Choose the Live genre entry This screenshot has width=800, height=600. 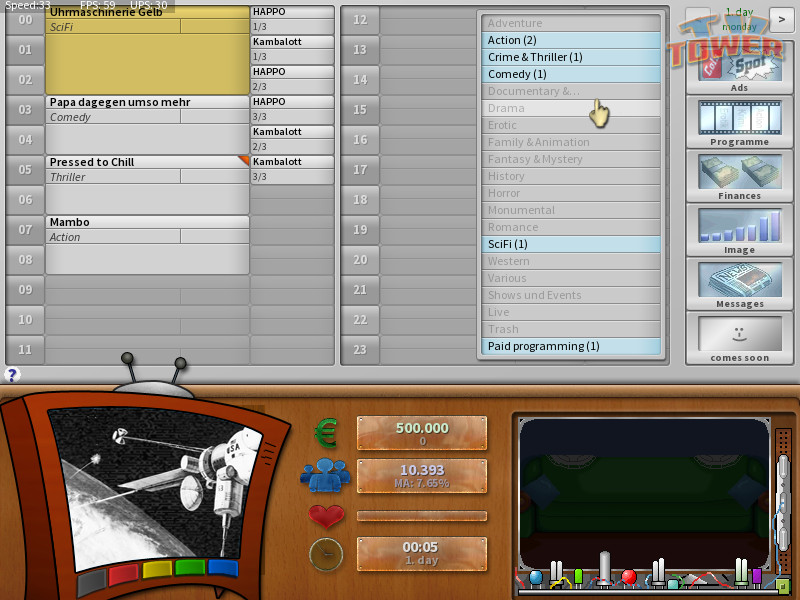tap(571, 312)
